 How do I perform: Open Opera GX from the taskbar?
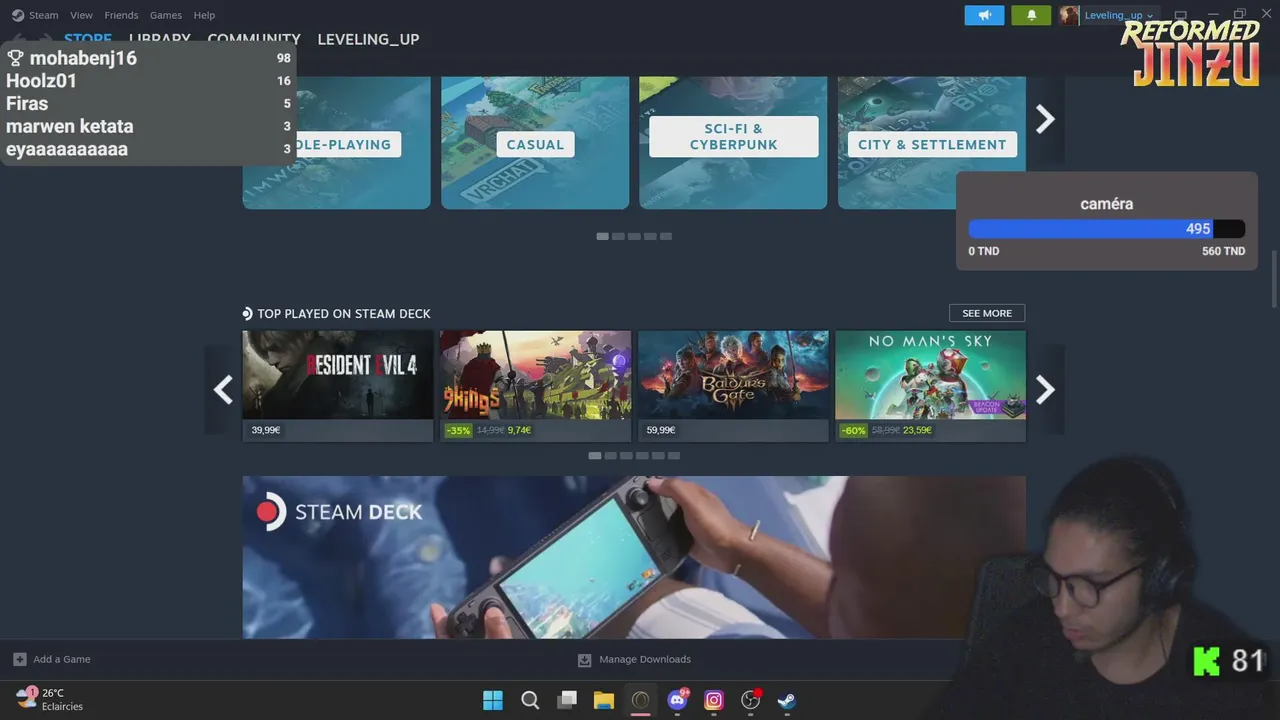coord(640,700)
